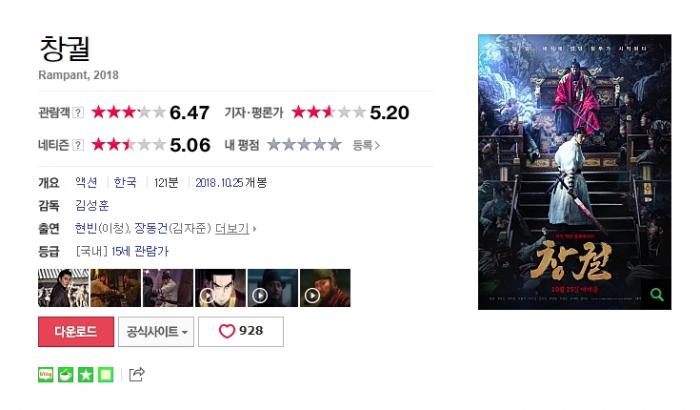This screenshot has width=700, height=410.
Task: Open the 한국 country link
Action: (x=125, y=182)
